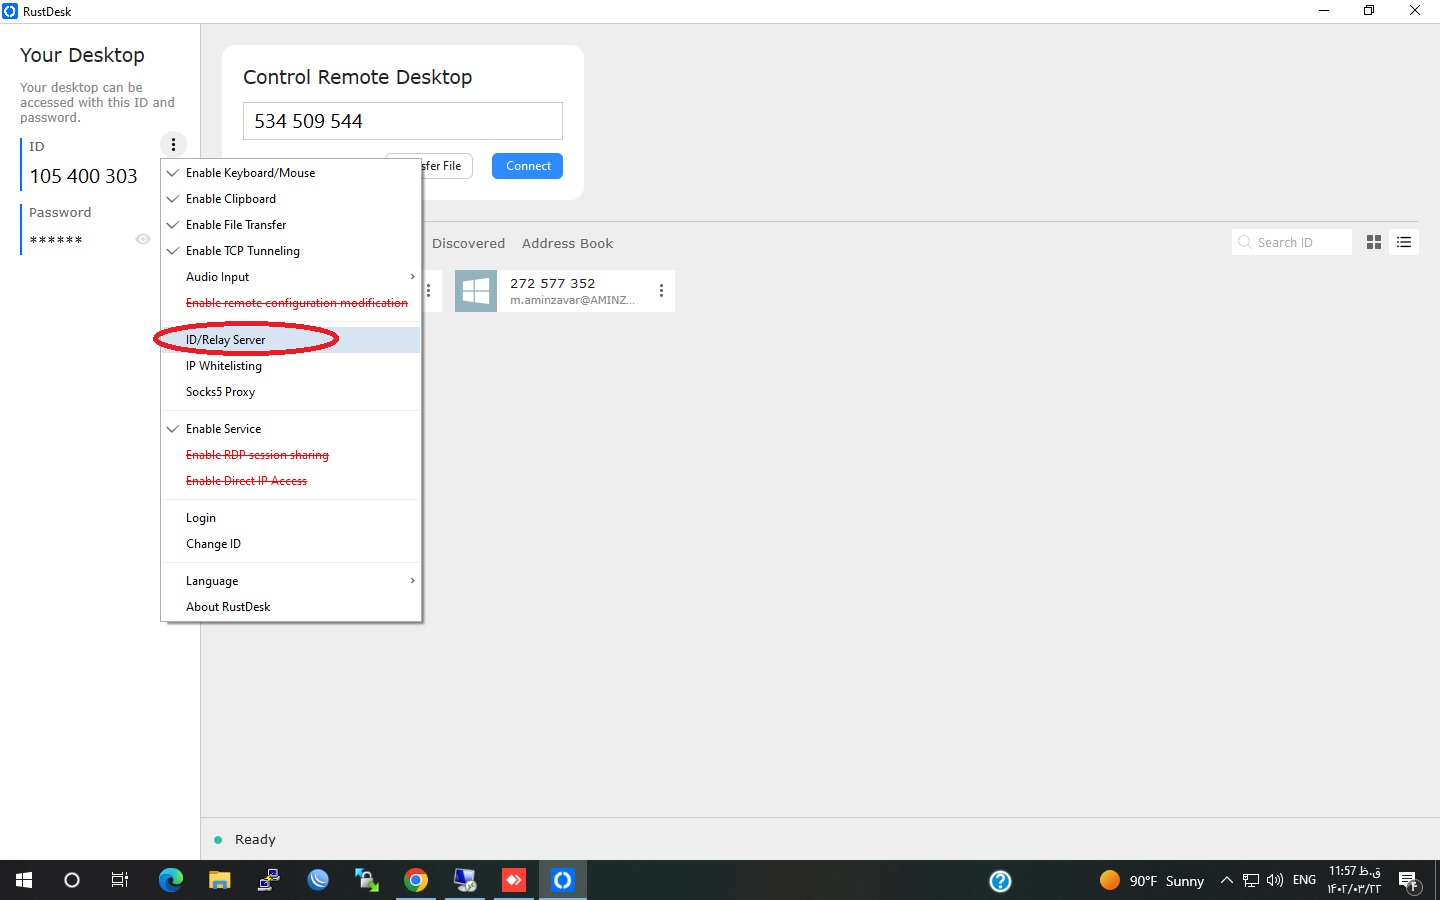Click the Windows icon of peer 272 577 352

click(x=476, y=291)
